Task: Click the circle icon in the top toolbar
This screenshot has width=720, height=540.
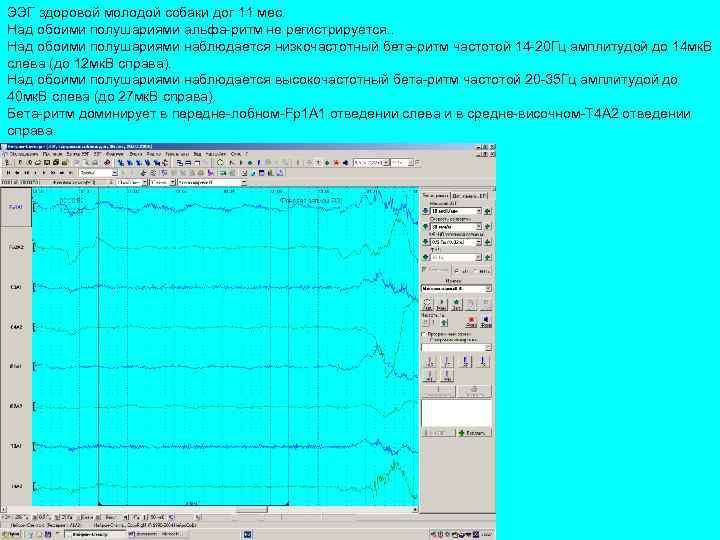Action: (220, 163)
